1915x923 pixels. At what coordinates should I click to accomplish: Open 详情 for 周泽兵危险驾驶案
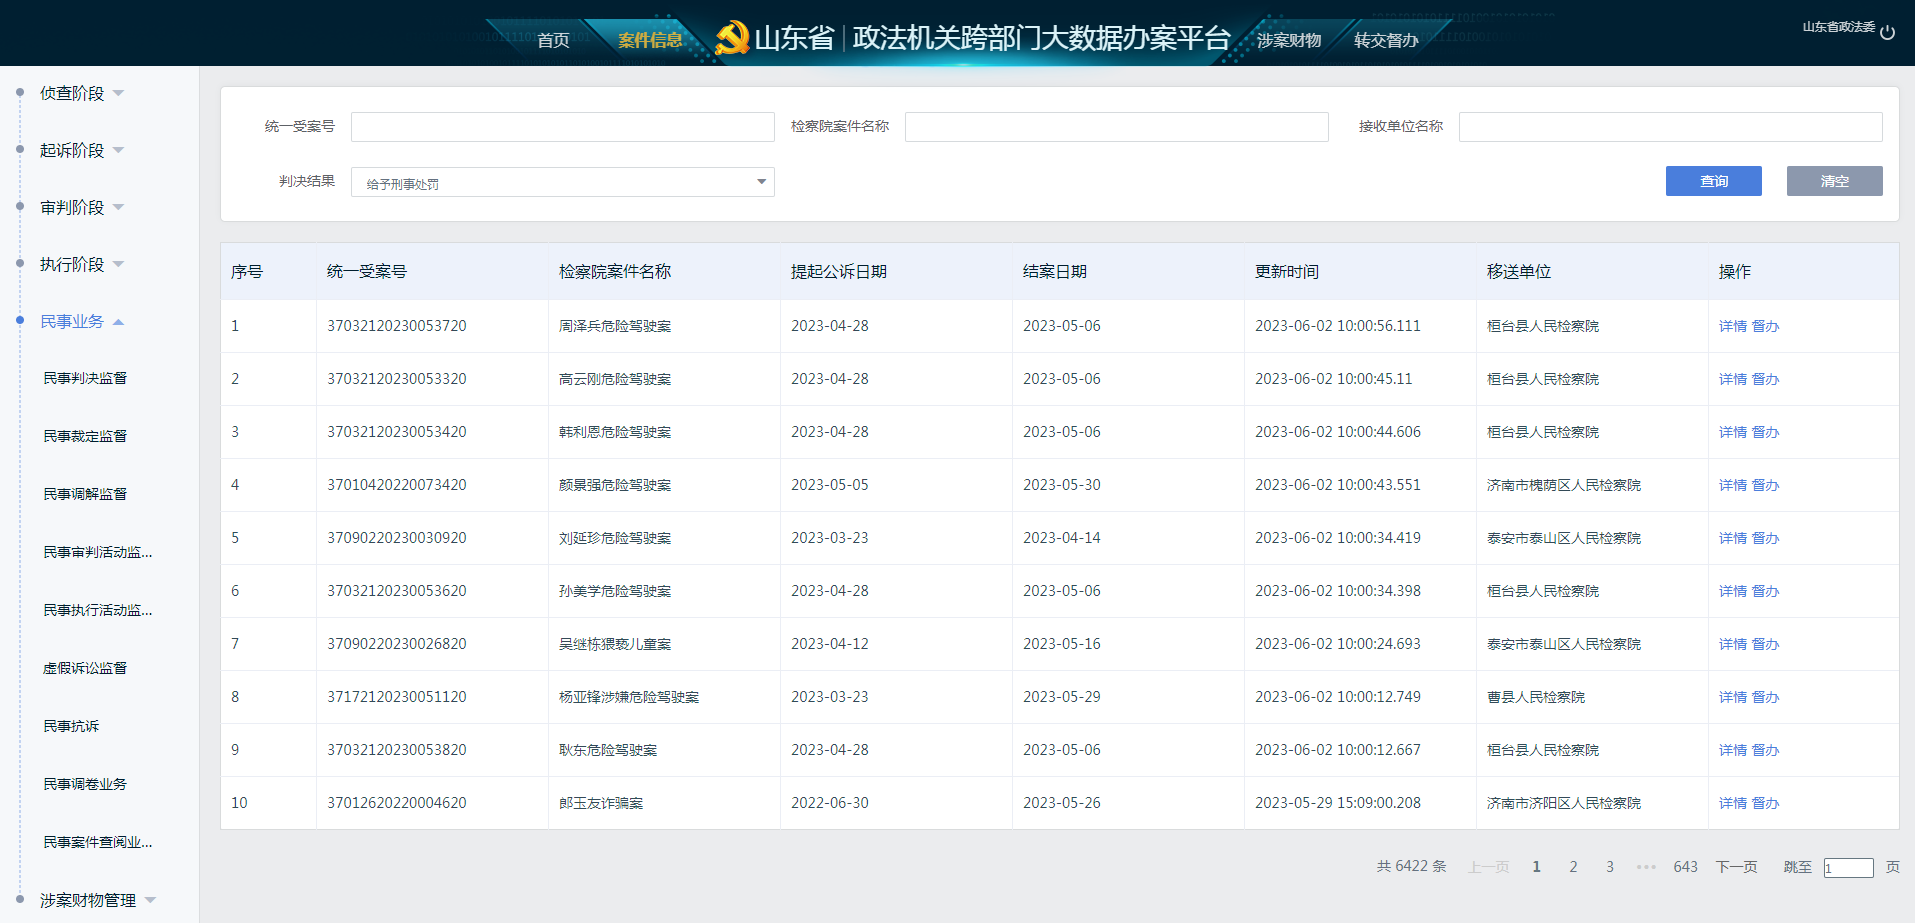click(x=1732, y=326)
